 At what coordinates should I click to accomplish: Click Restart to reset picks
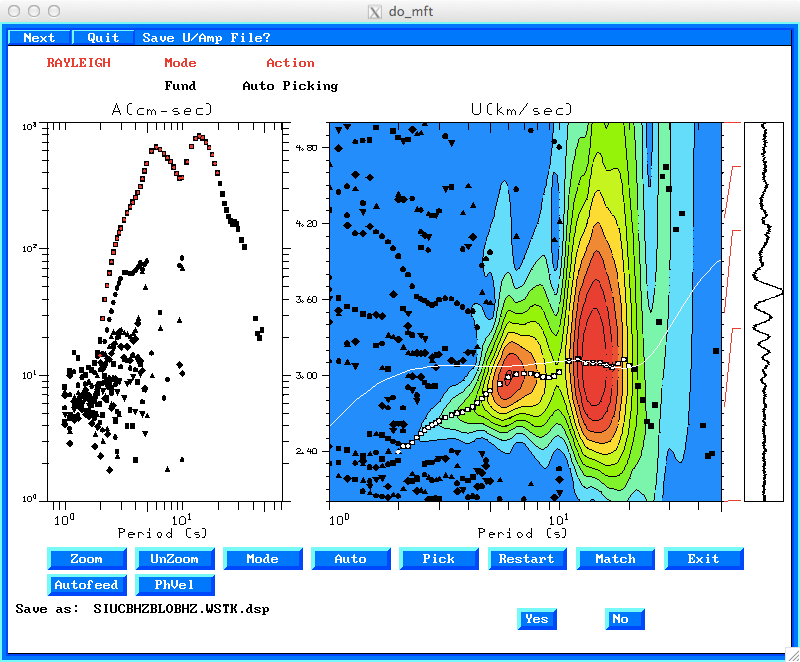click(x=527, y=559)
